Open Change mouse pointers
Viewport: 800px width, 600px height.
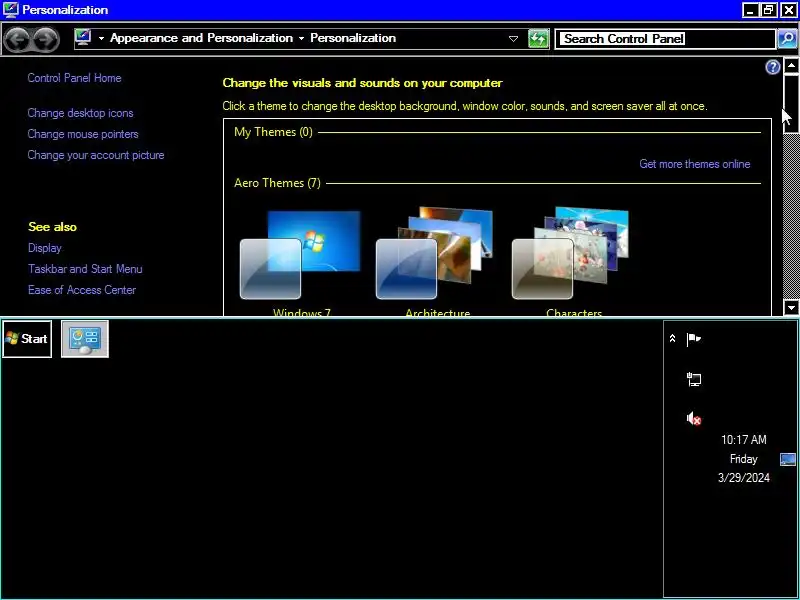pos(83,134)
